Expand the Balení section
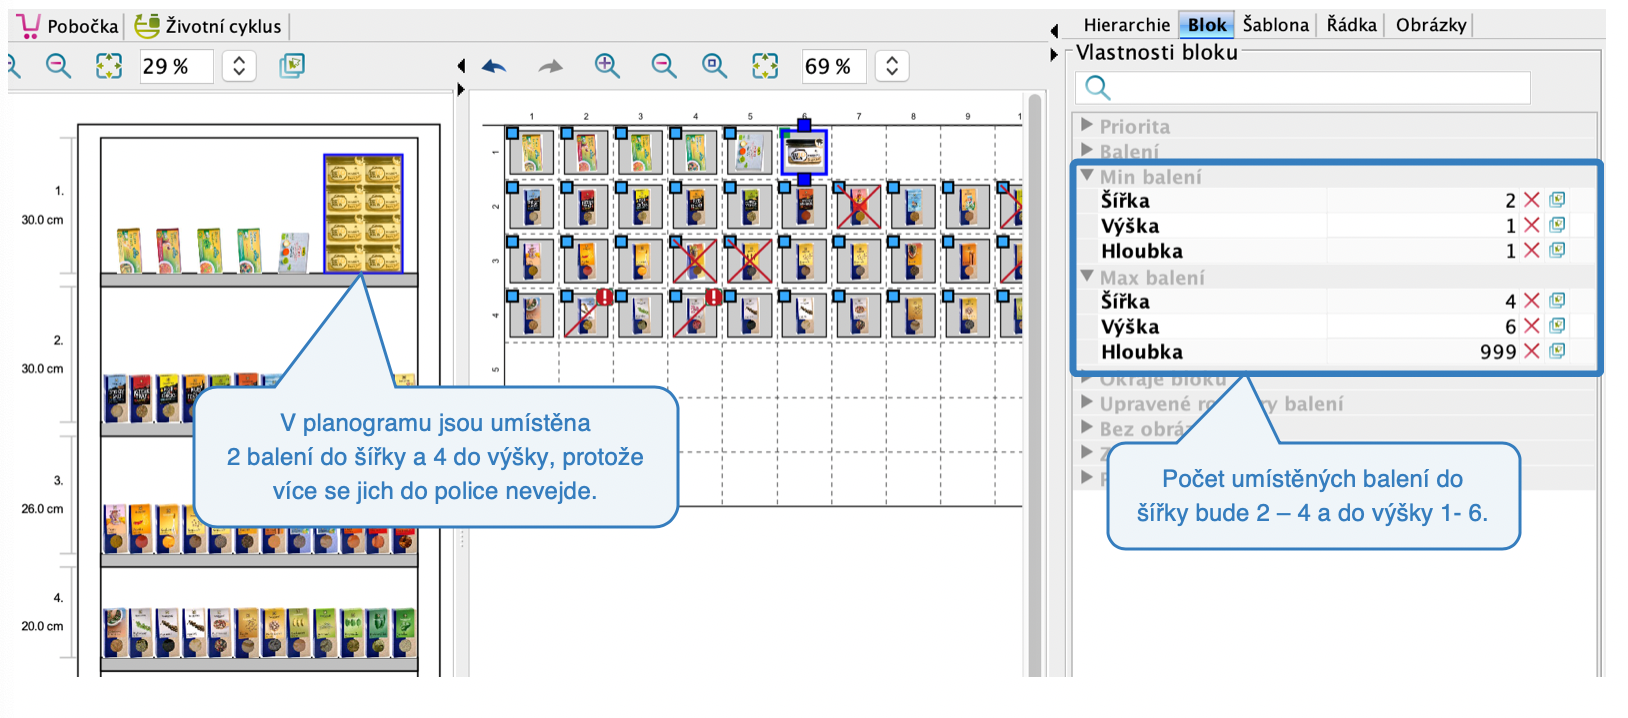The image size is (1628, 718). (1087, 150)
